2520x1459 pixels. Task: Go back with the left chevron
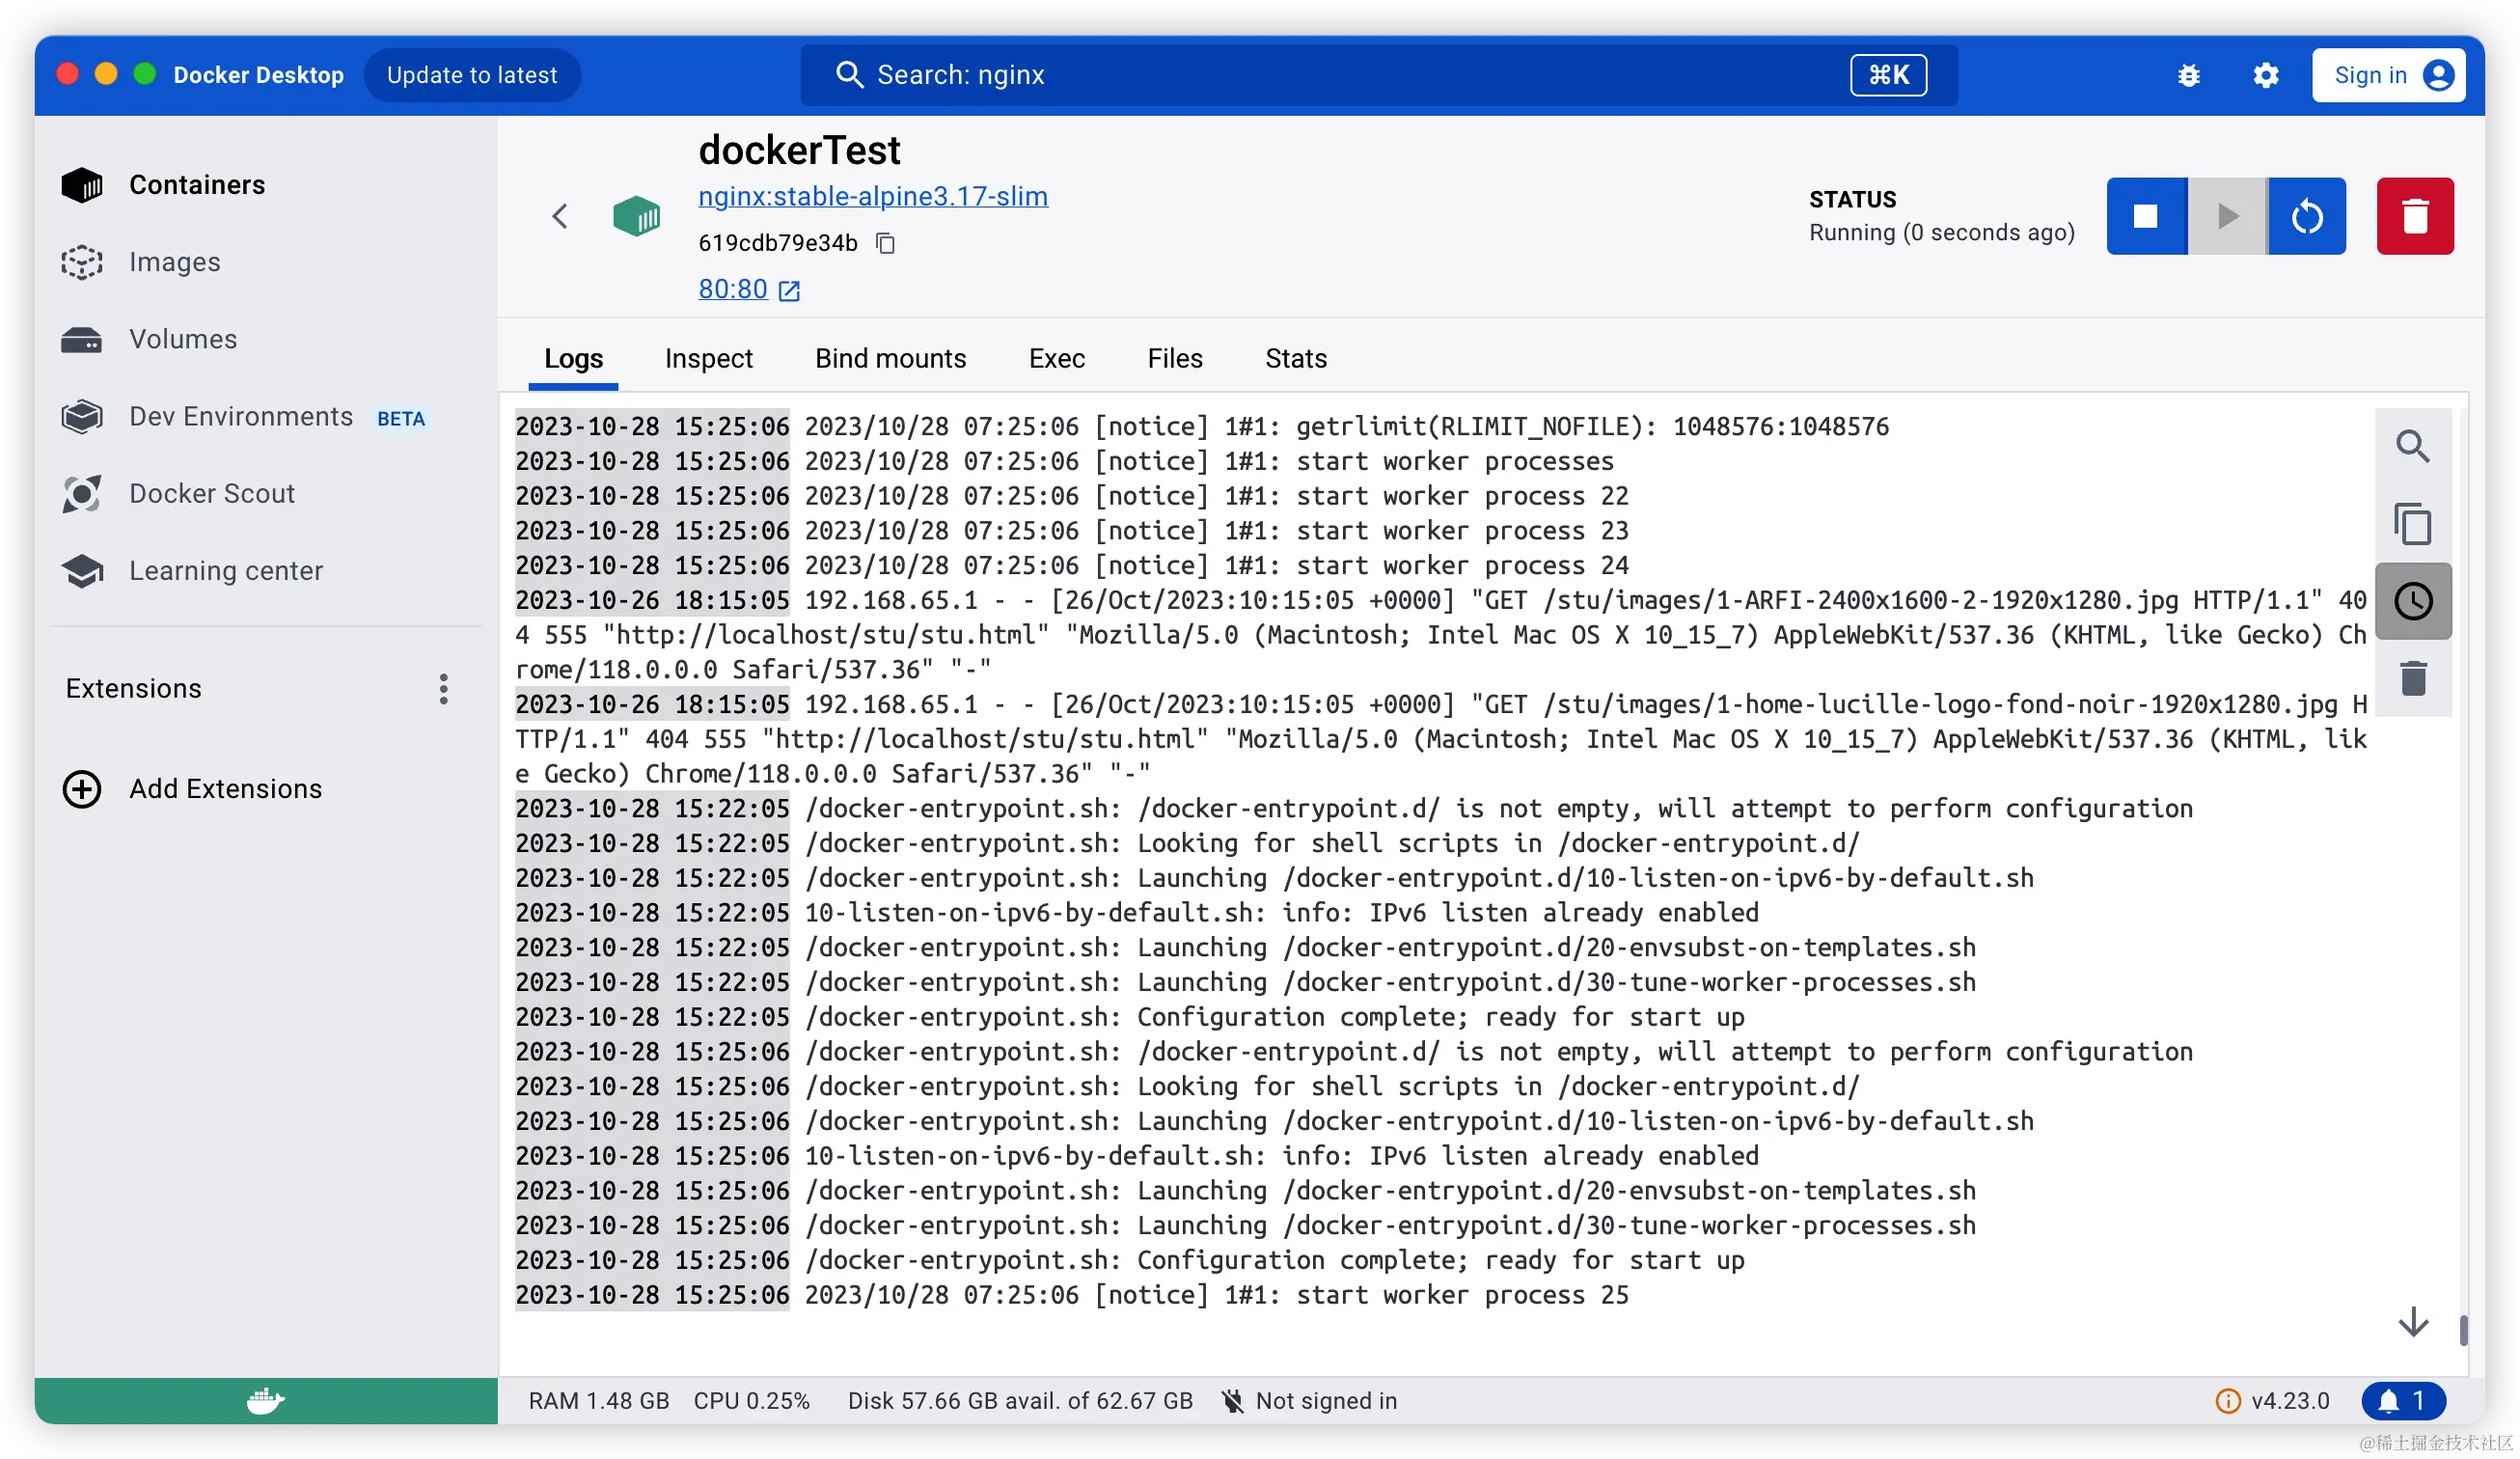[560, 216]
